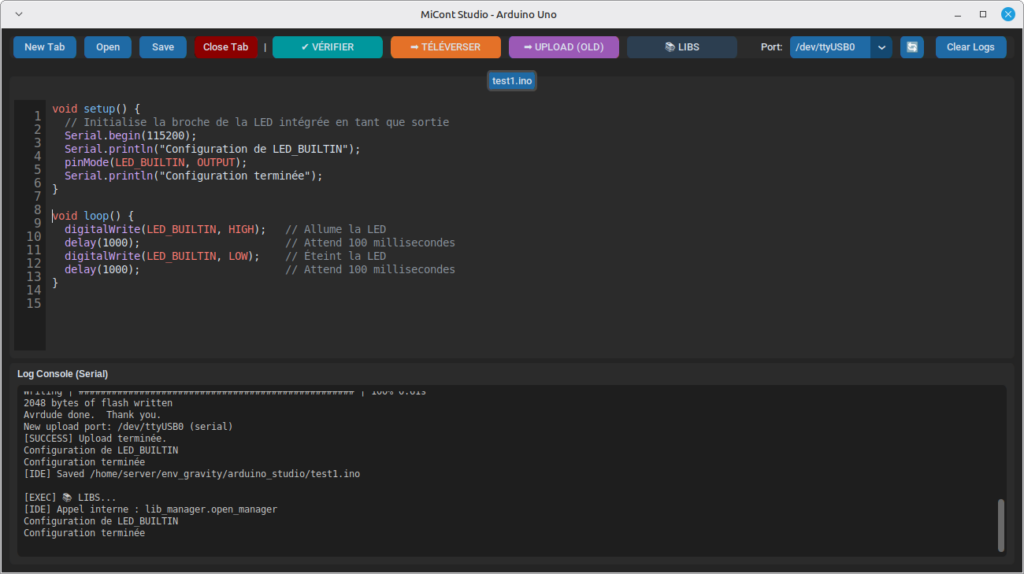Viewport: 1024px width, 574px height.
Task: Close the current tab with Close Tab
Action: click(226, 47)
